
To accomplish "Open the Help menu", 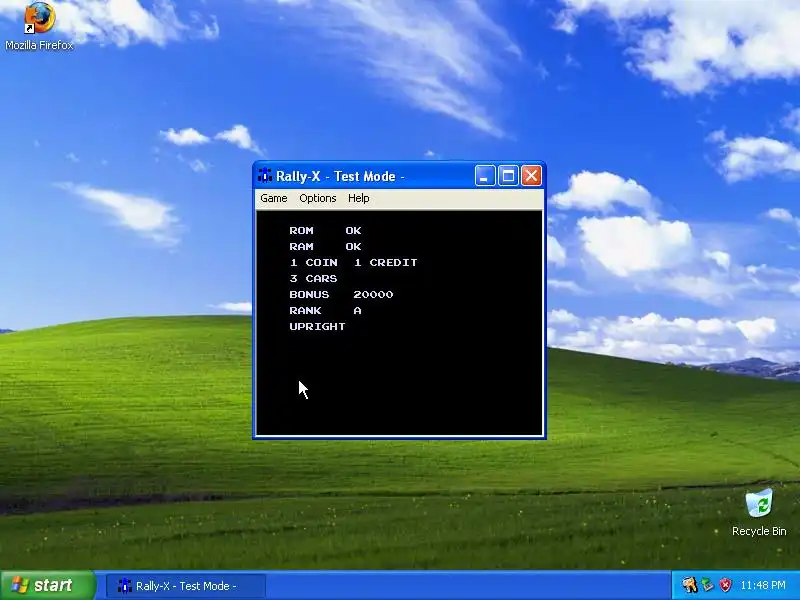I will tap(359, 198).
